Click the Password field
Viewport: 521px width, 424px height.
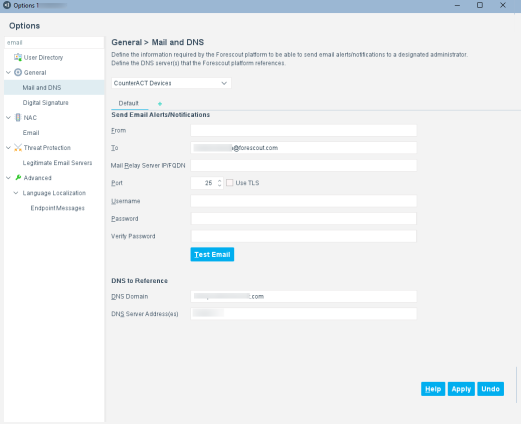303,219
